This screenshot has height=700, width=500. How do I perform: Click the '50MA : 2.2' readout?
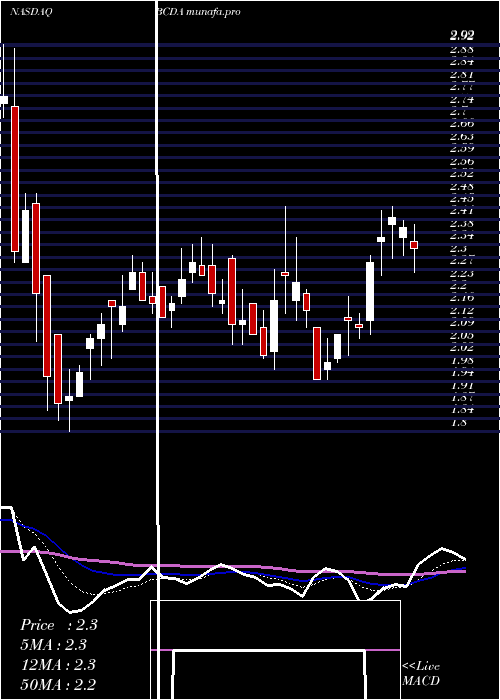(x=58, y=684)
